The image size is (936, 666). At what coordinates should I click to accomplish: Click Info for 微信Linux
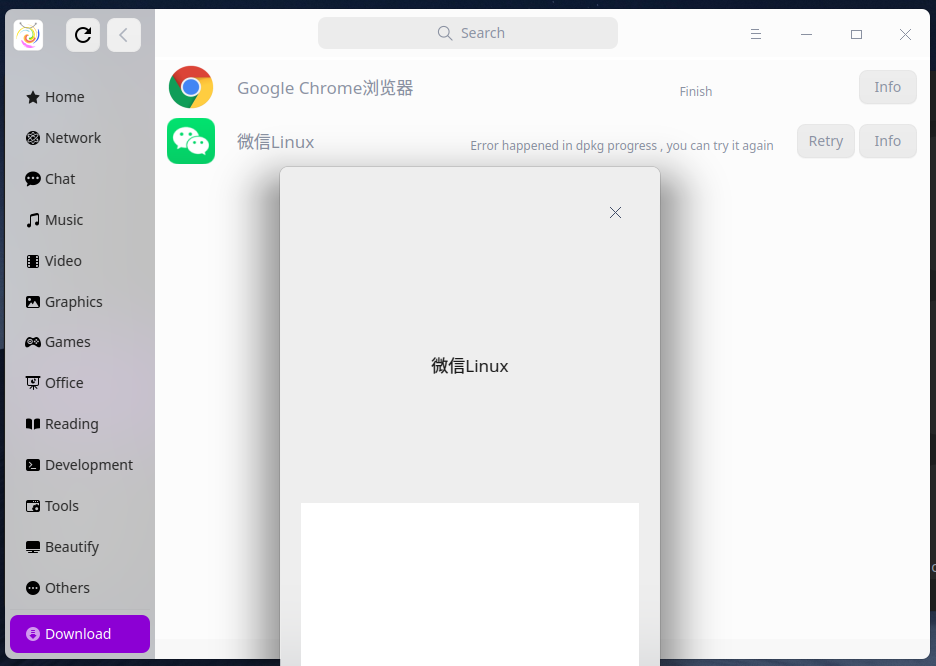coord(888,141)
